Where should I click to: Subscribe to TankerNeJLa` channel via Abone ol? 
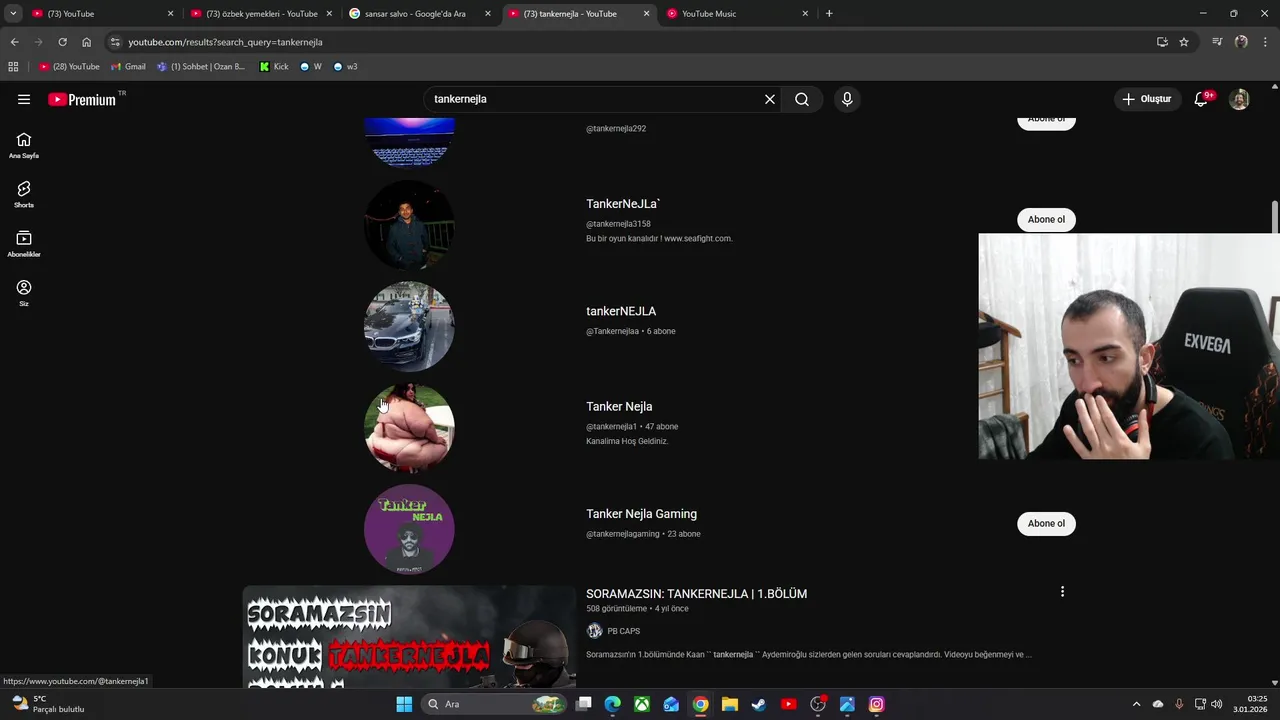pyautogui.click(x=1046, y=220)
